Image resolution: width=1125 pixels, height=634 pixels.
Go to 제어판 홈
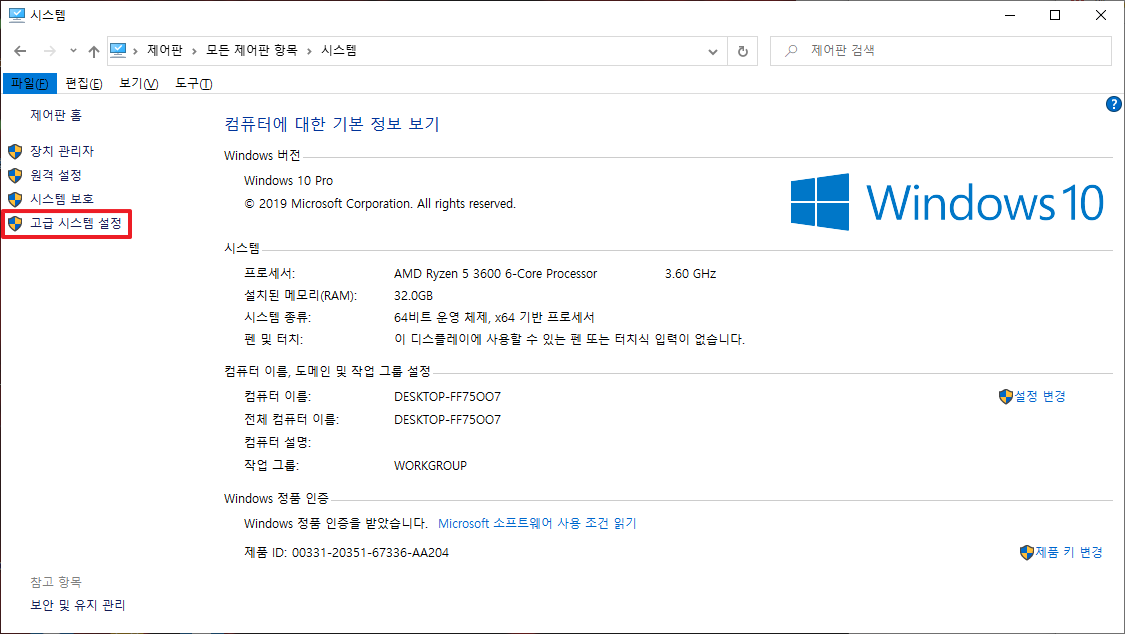pyautogui.click(x=56, y=115)
